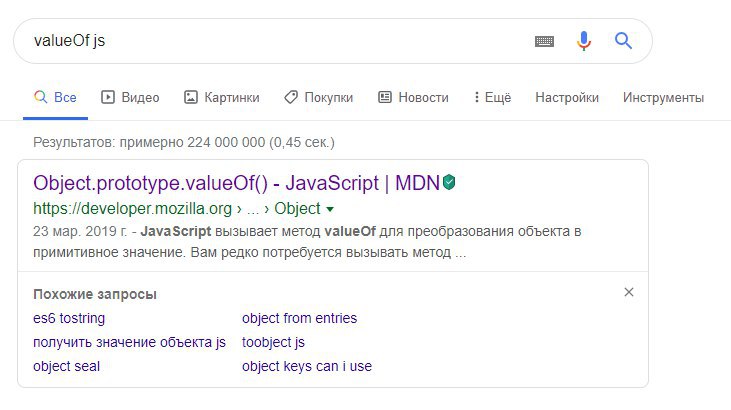This screenshot has height=410, width=731.
Task: Switch to the Все results tab
Action: pos(55,97)
